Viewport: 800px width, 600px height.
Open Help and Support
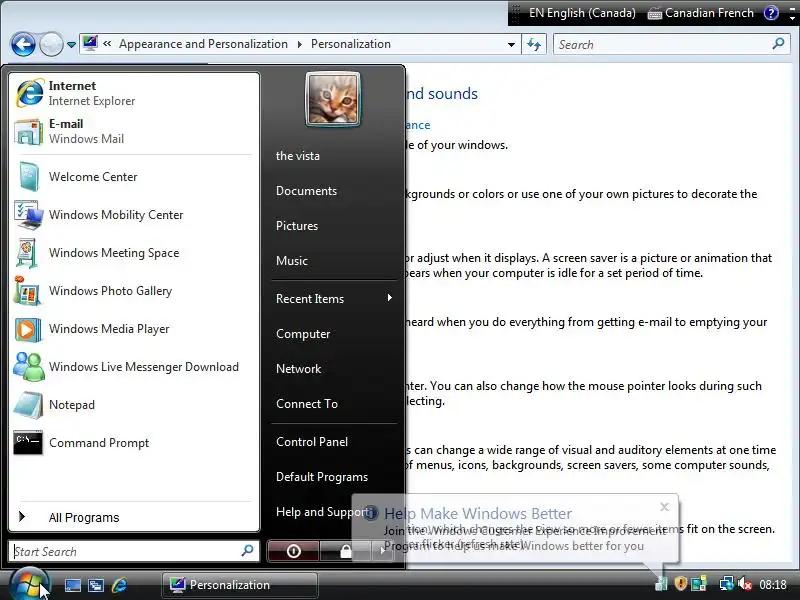(x=321, y=512)
